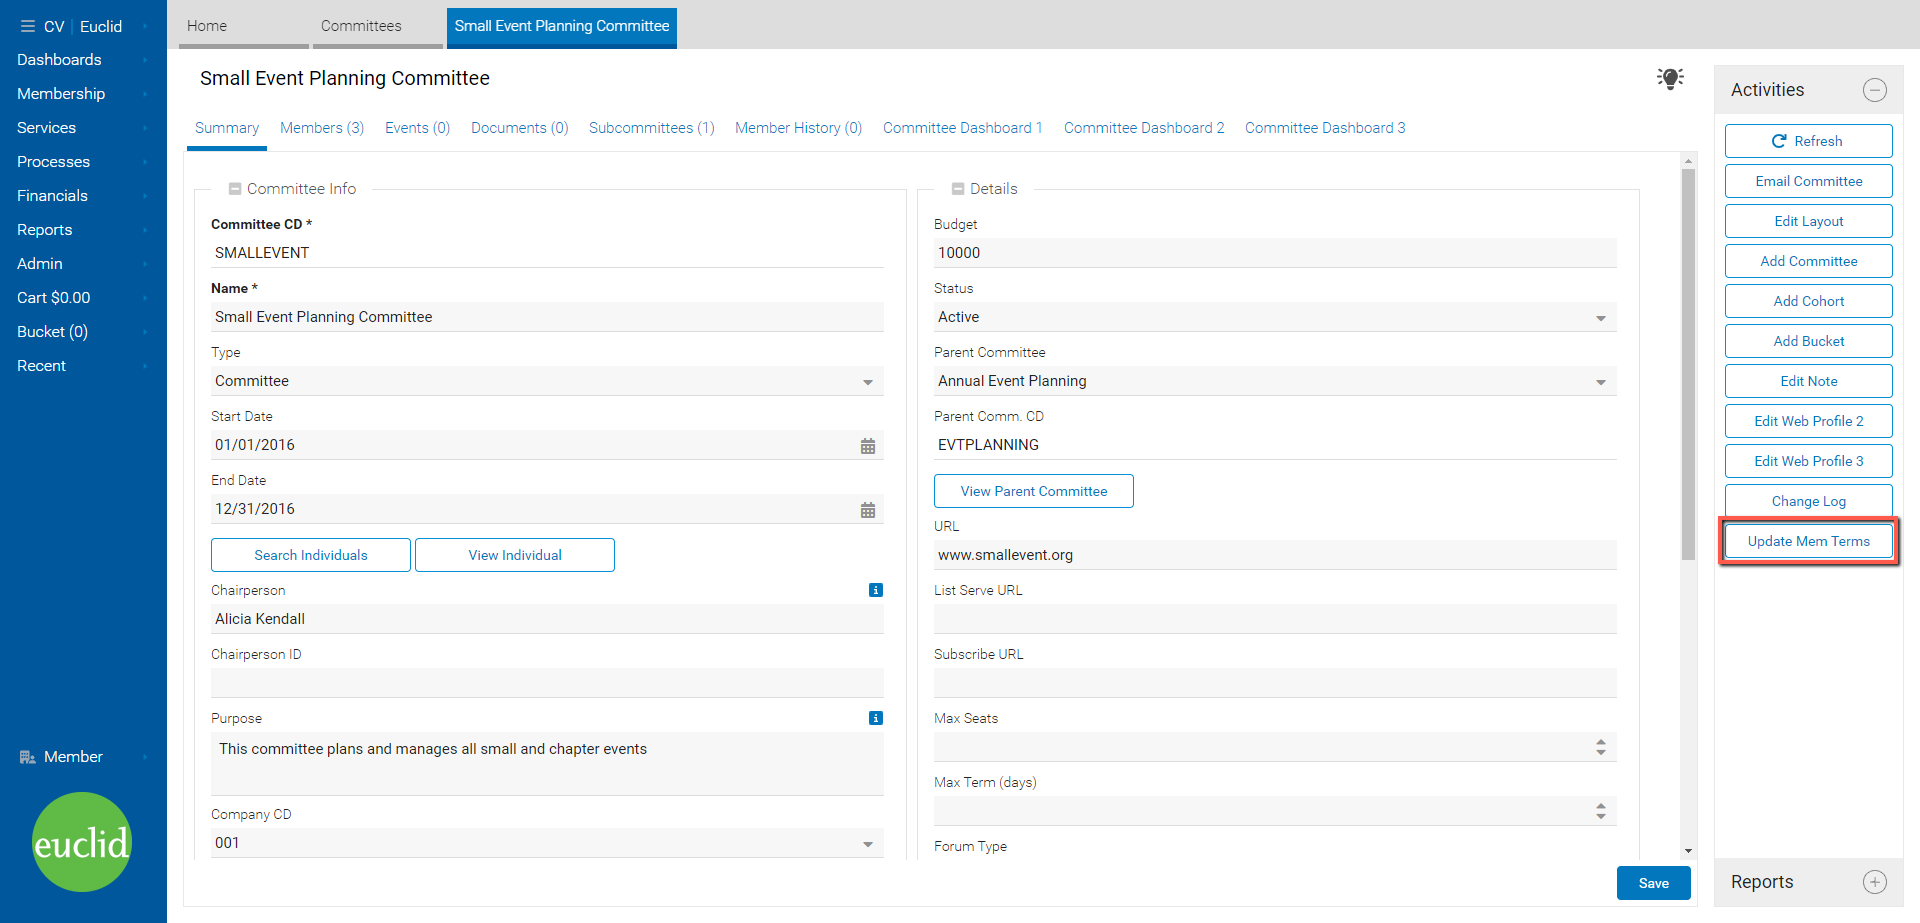The width and height of the screenshot is (1920, 923).
Task: Click the Budget input field
Action: (x=1275, y=253)
